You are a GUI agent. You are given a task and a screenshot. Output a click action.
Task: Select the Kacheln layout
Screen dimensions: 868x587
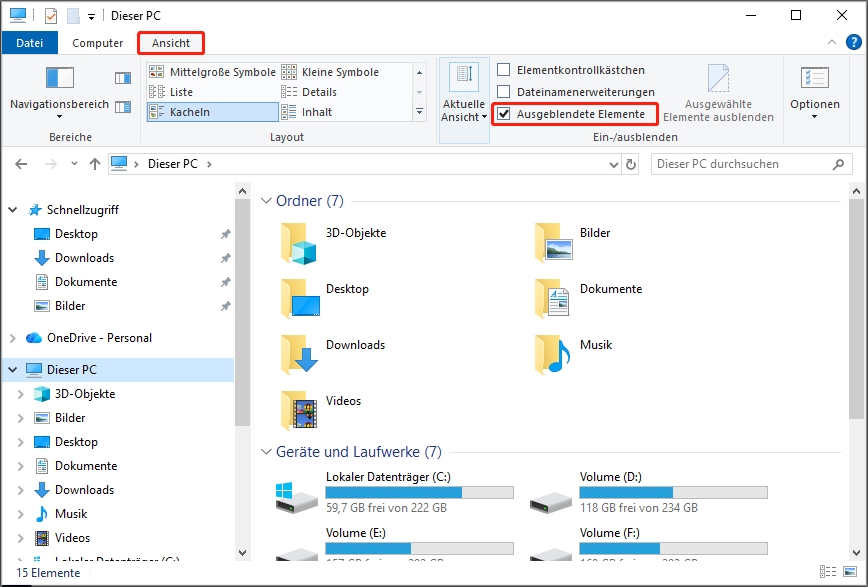(213, 112)
